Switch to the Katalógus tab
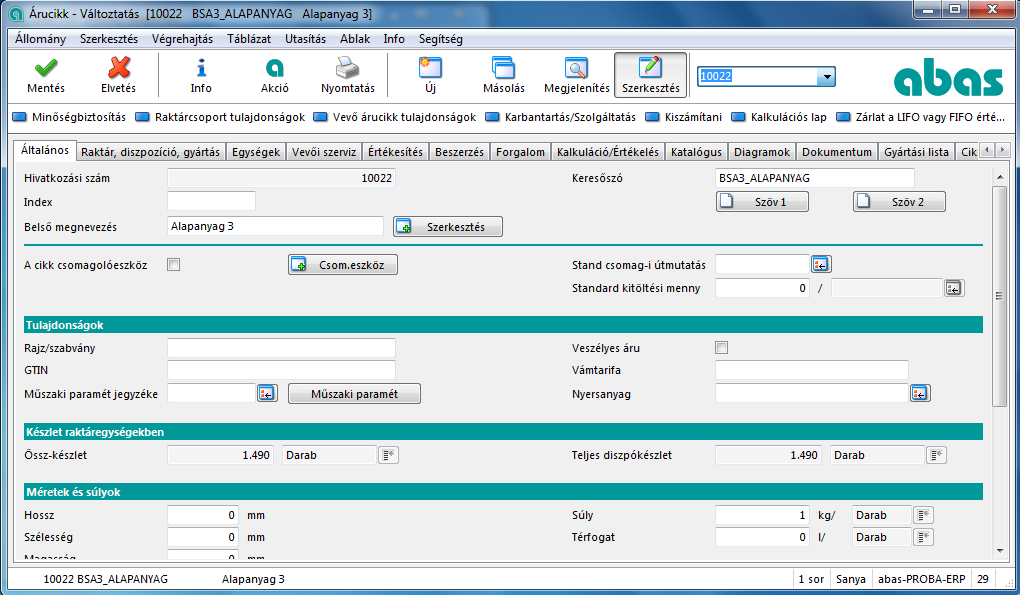 click(696, 152)
